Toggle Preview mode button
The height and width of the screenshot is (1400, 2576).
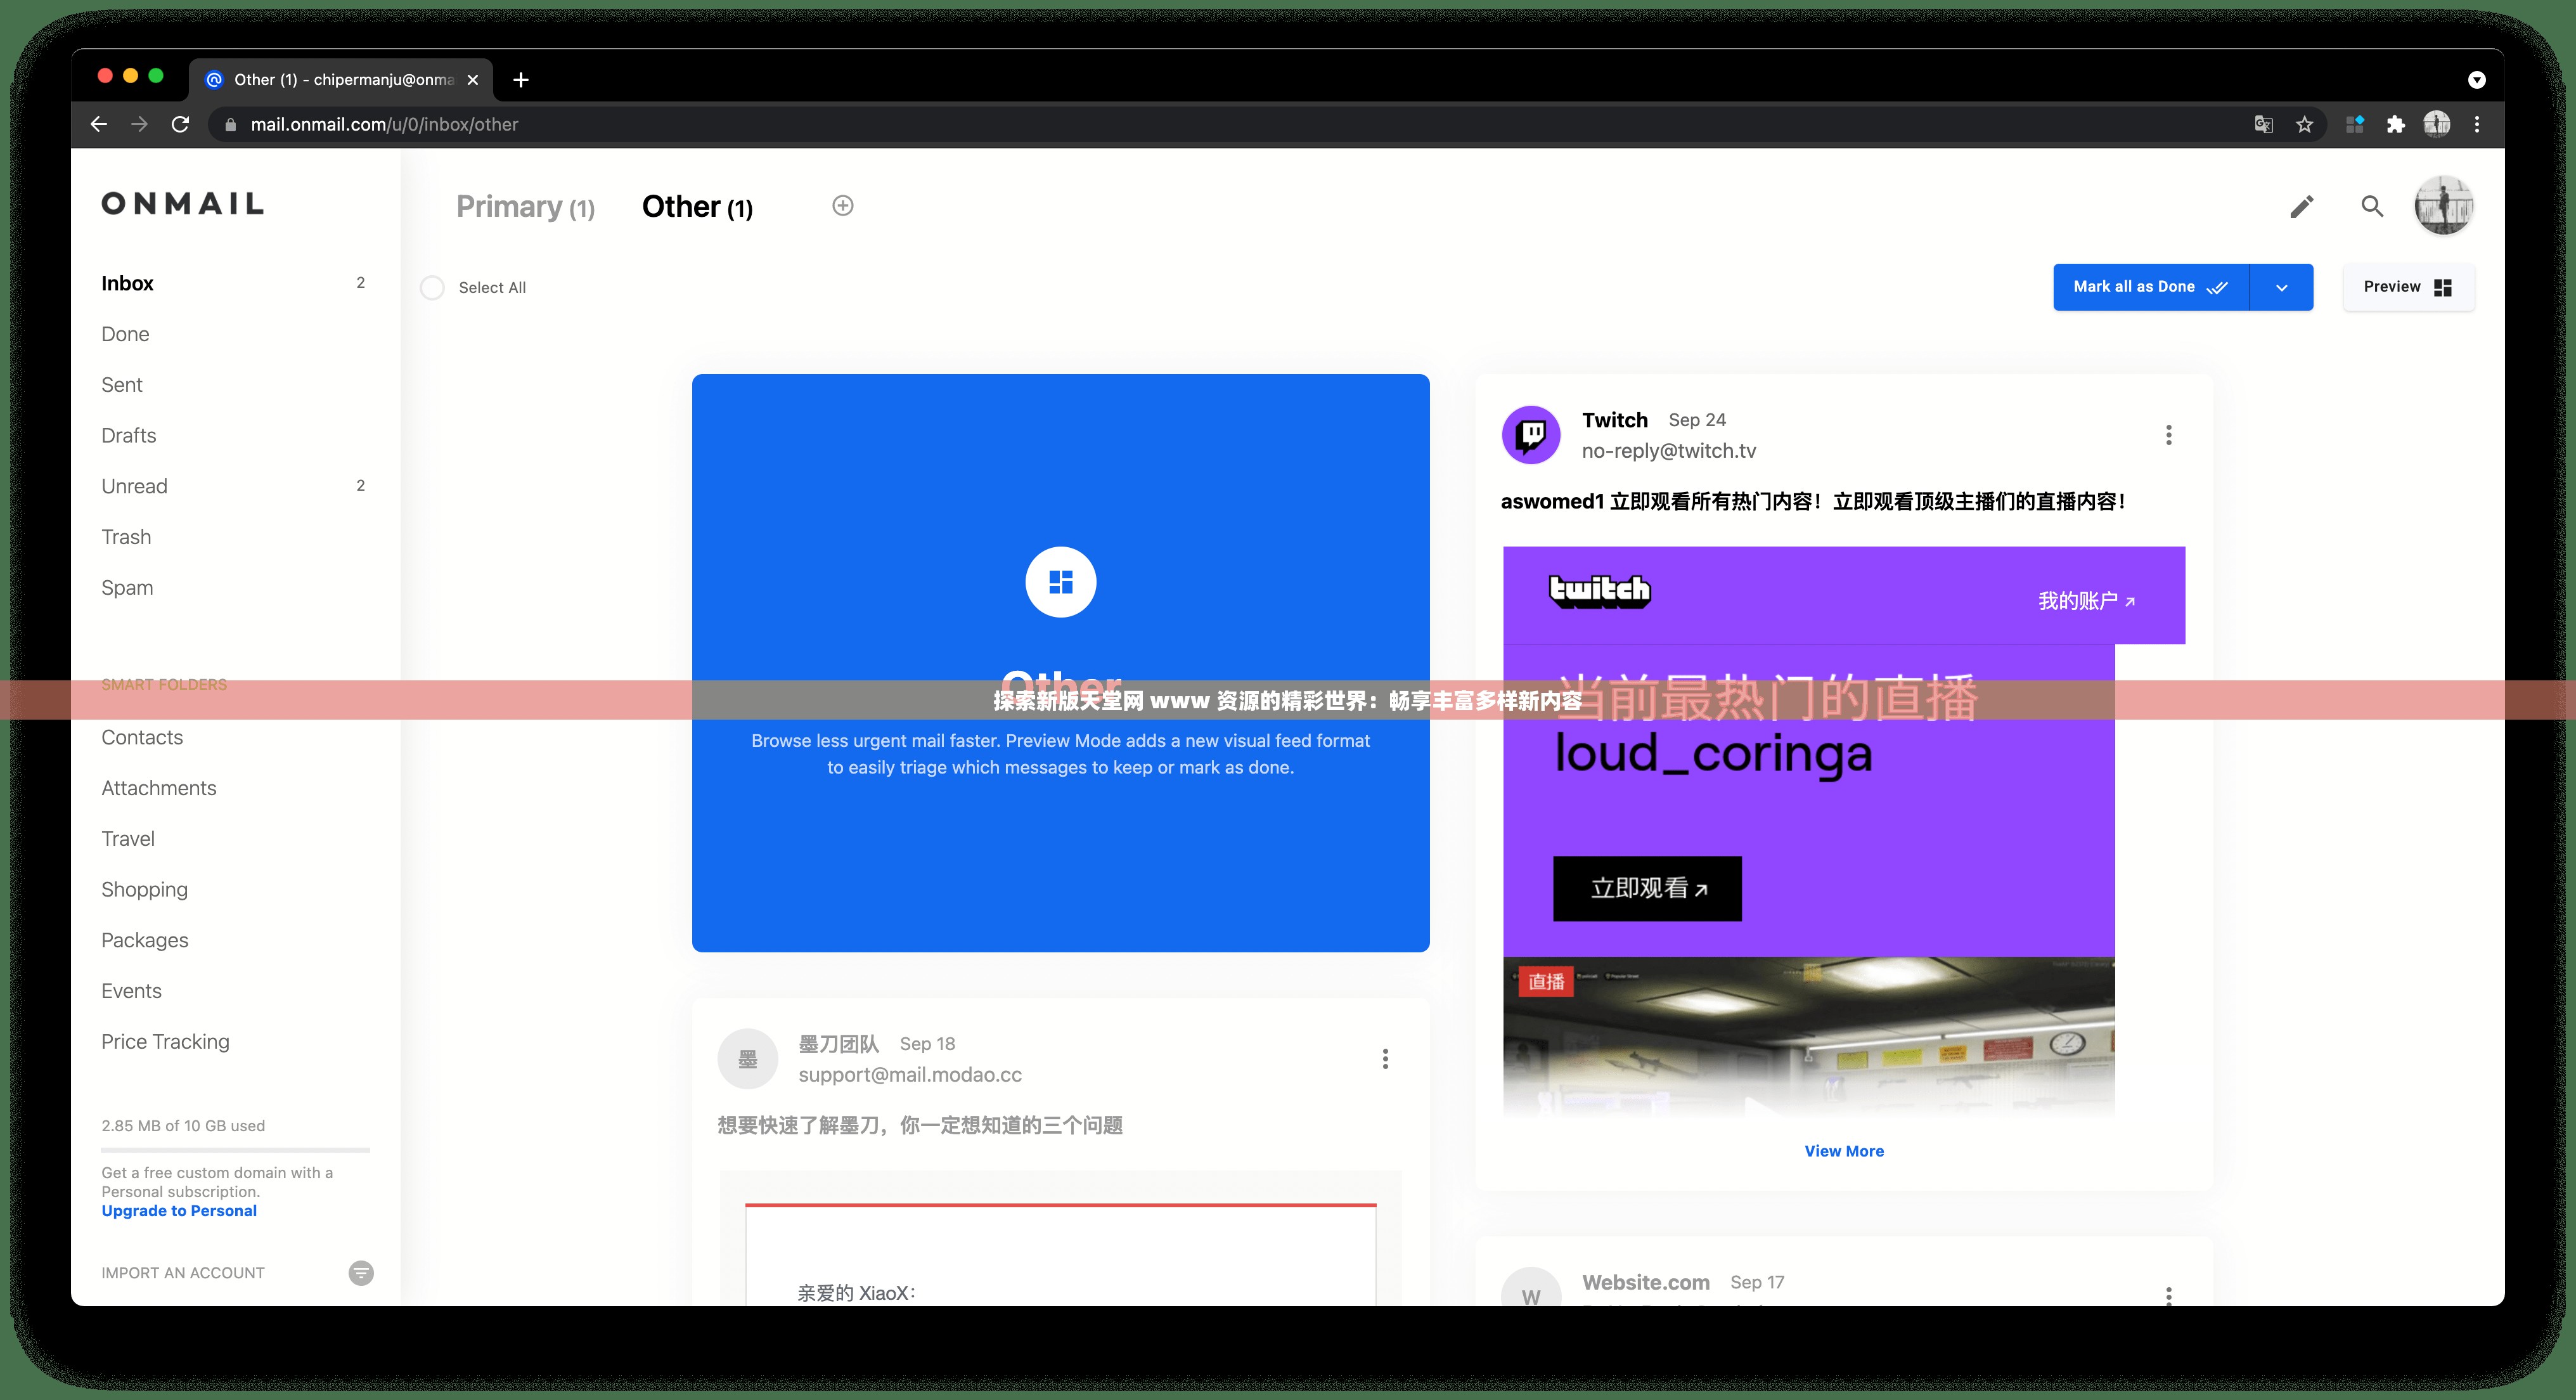2408,287
